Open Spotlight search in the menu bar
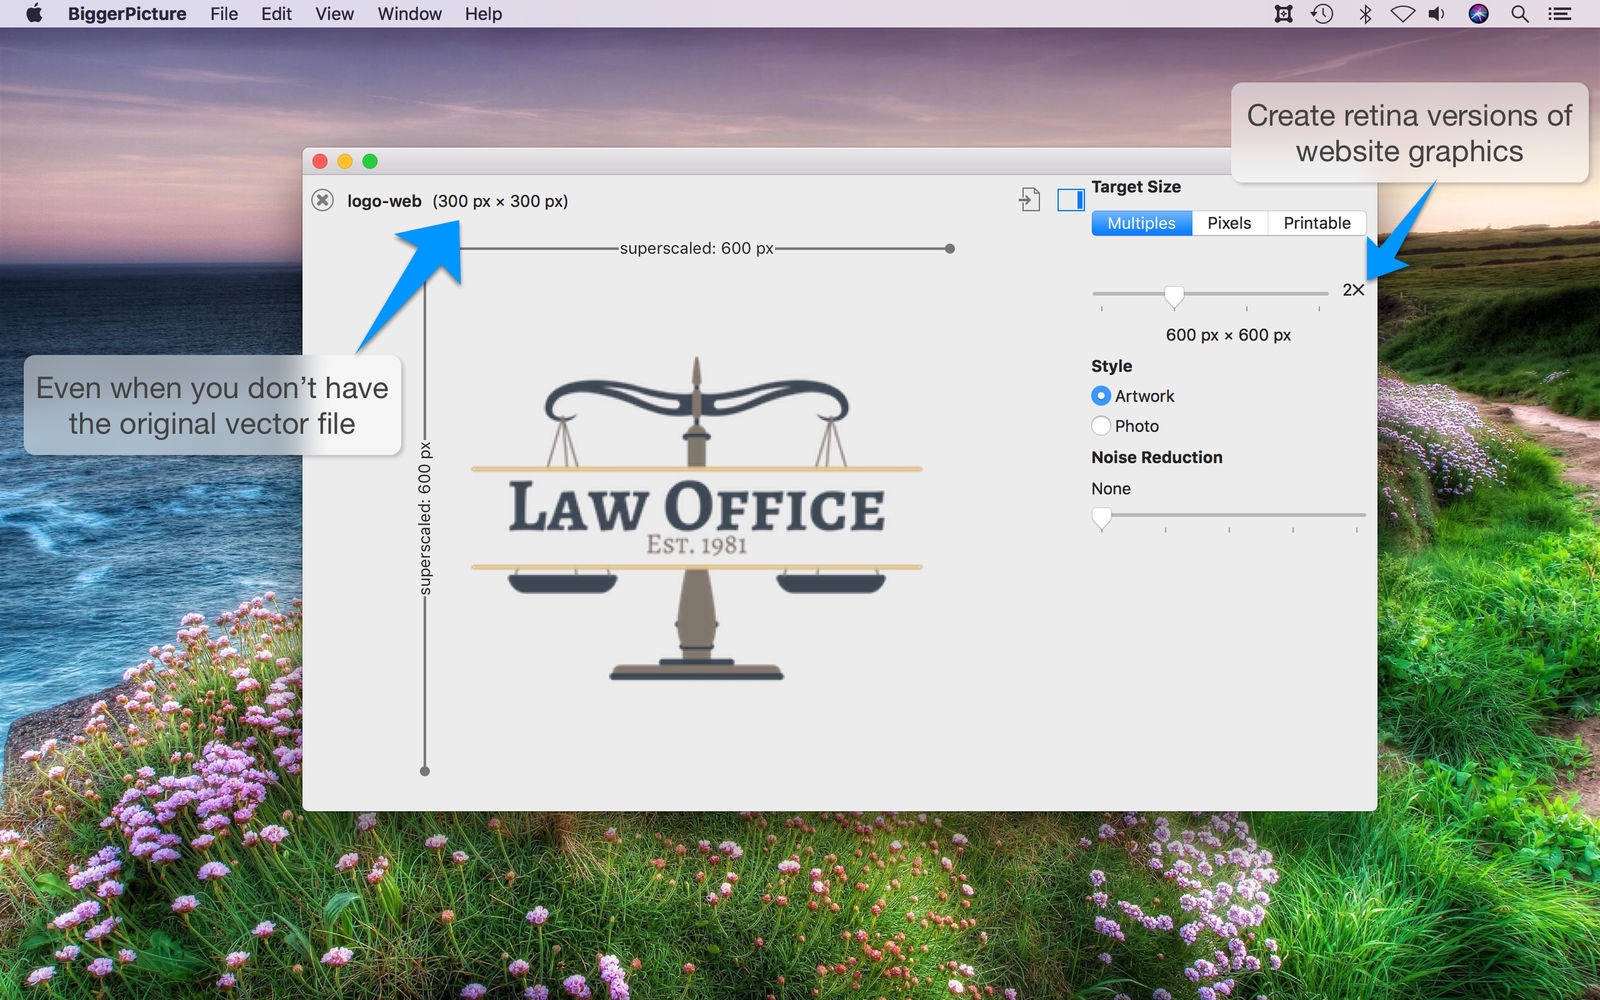1600x1000 pixels. pos(1519,14)
